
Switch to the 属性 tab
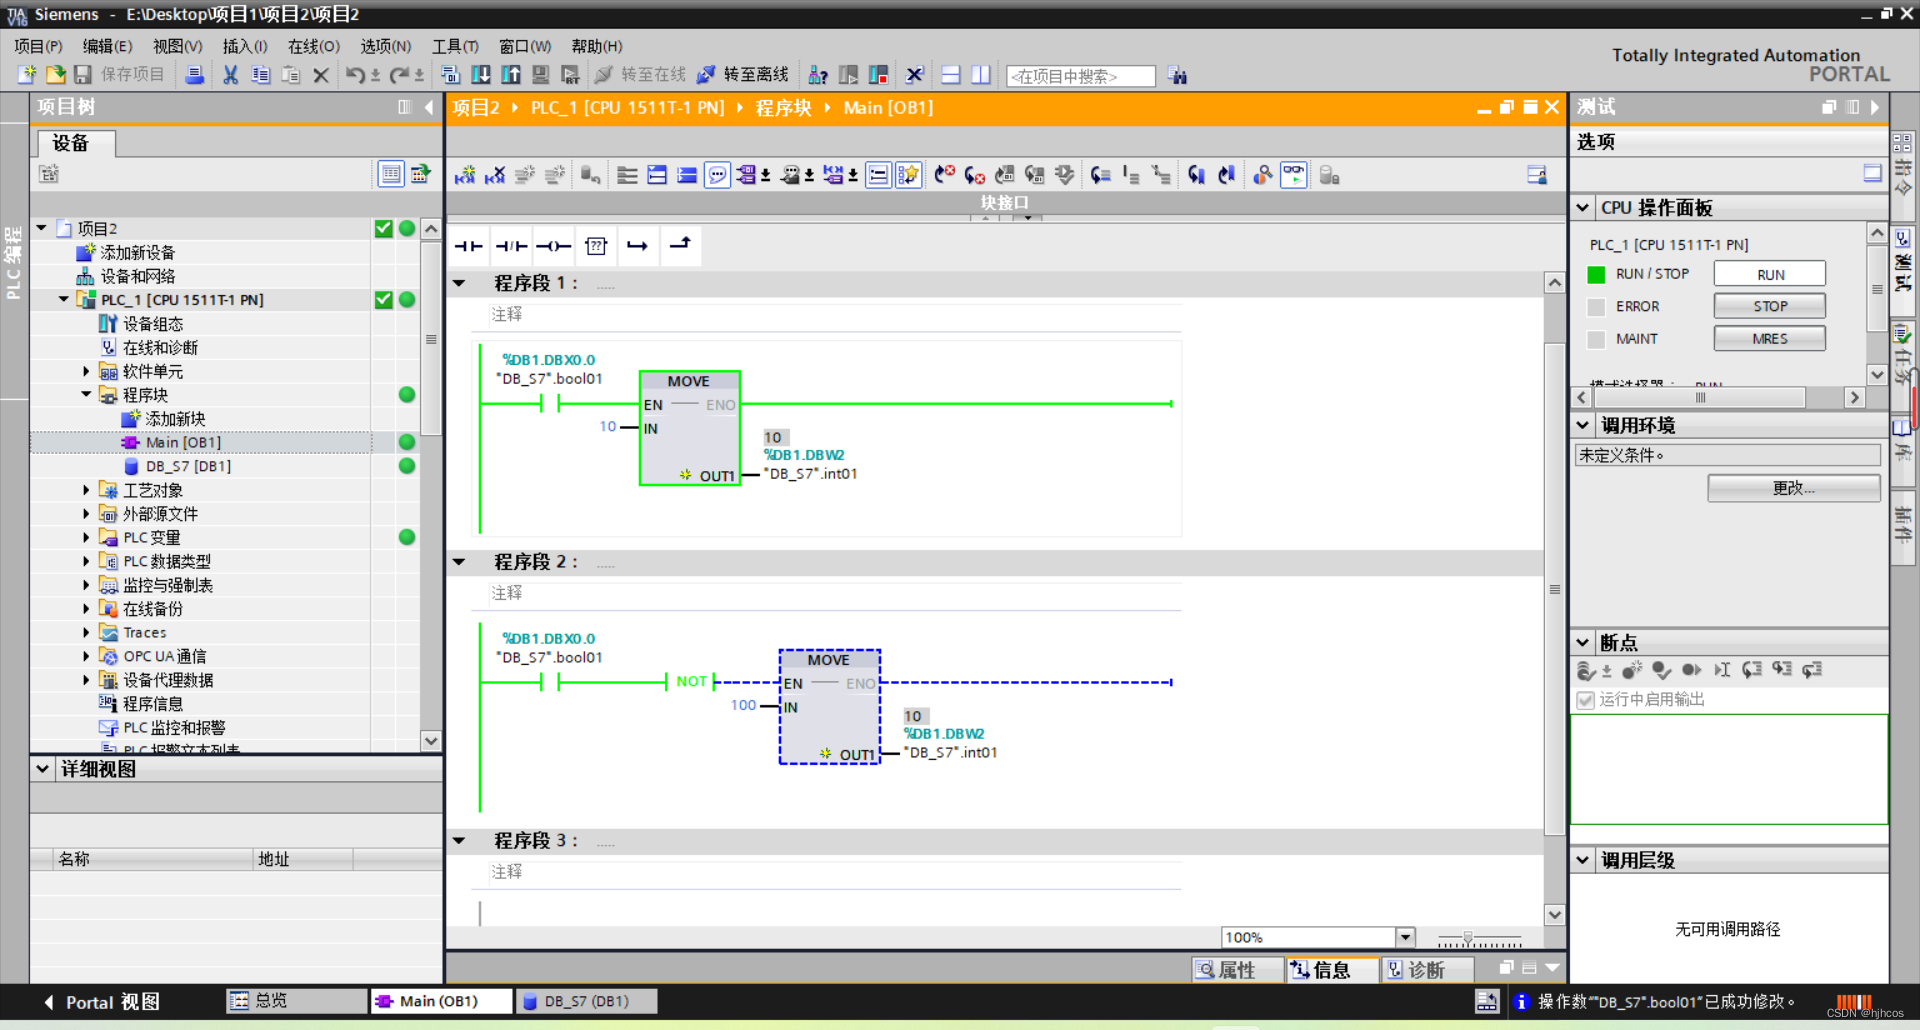1237,970
